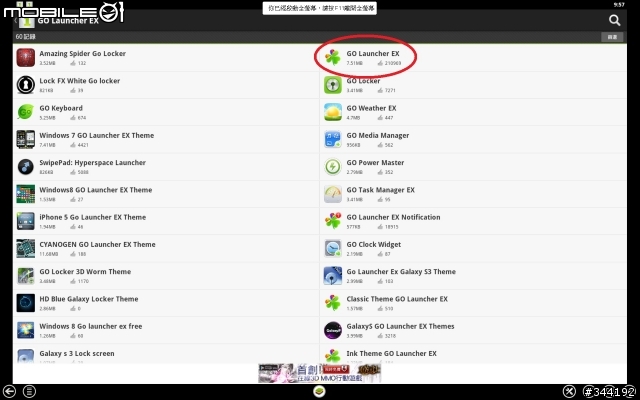Click the GO Weather EX icon
Image resolution: width=640 pixels, height=400 pixels.
(333, 112)
